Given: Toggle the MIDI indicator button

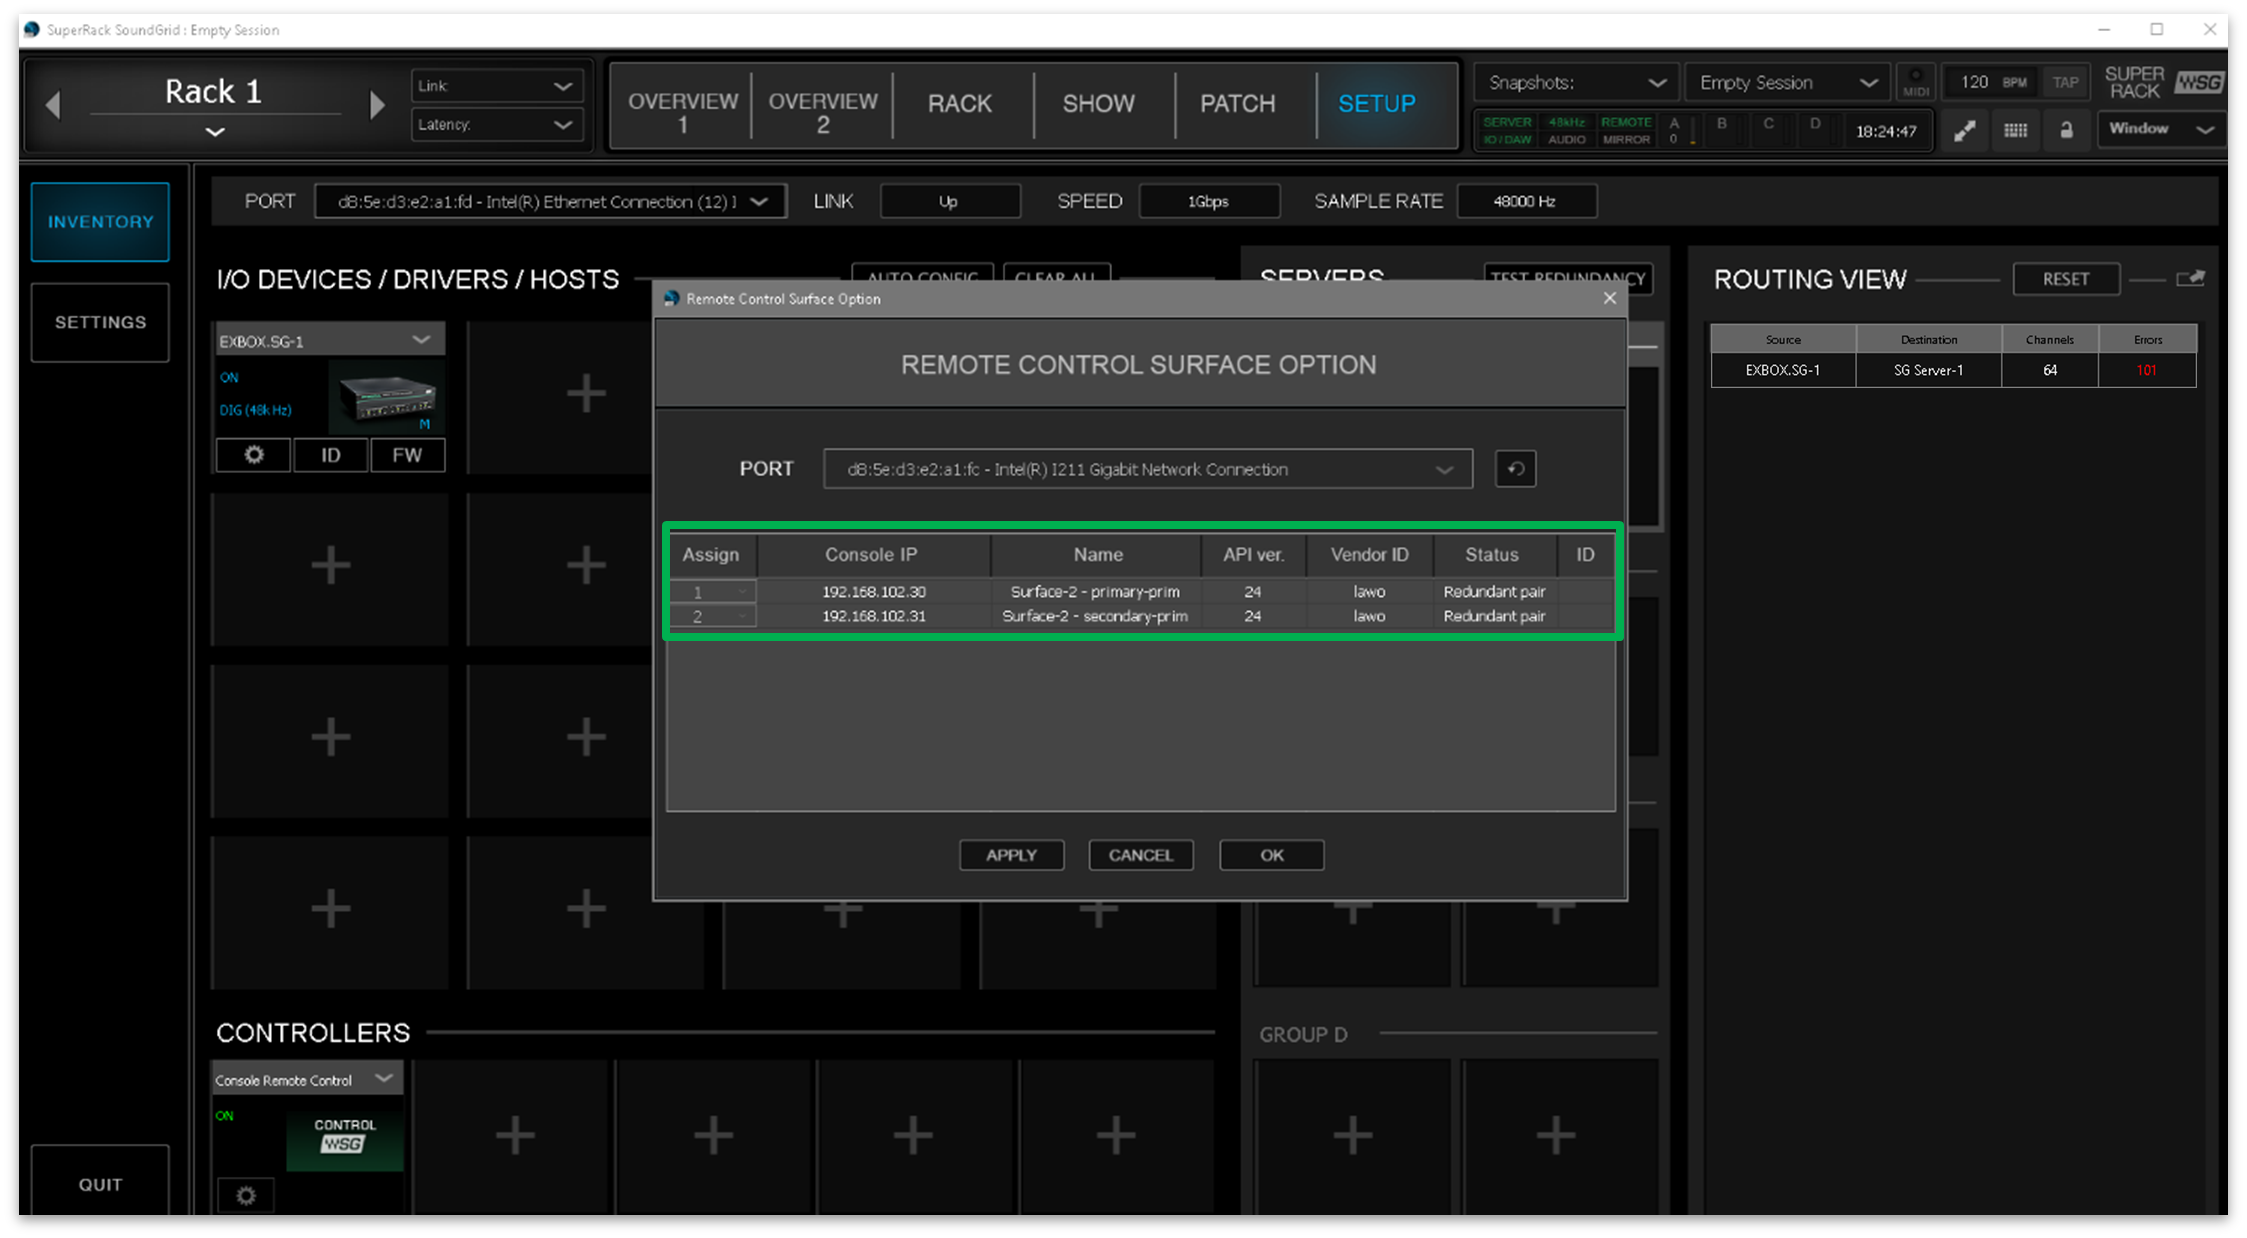Looking at the screenshot, I should (x=1915, y=82).
